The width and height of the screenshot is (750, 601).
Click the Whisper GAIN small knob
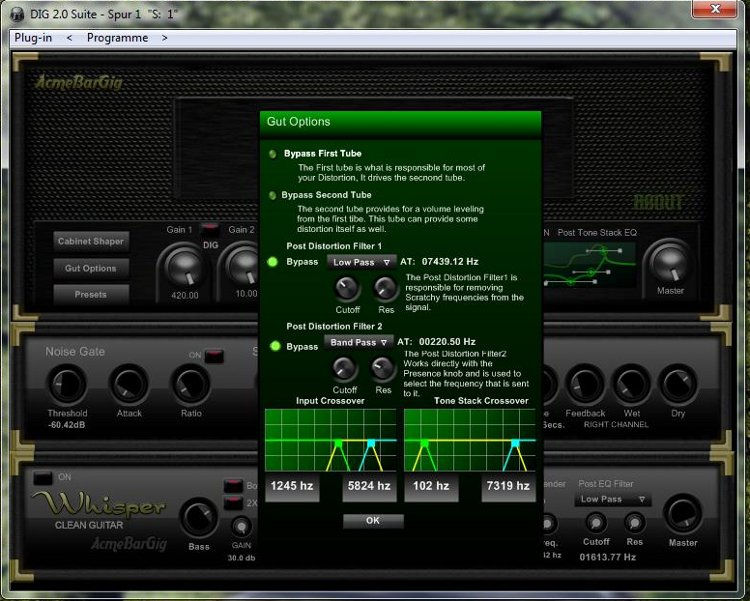pos(242,527)
